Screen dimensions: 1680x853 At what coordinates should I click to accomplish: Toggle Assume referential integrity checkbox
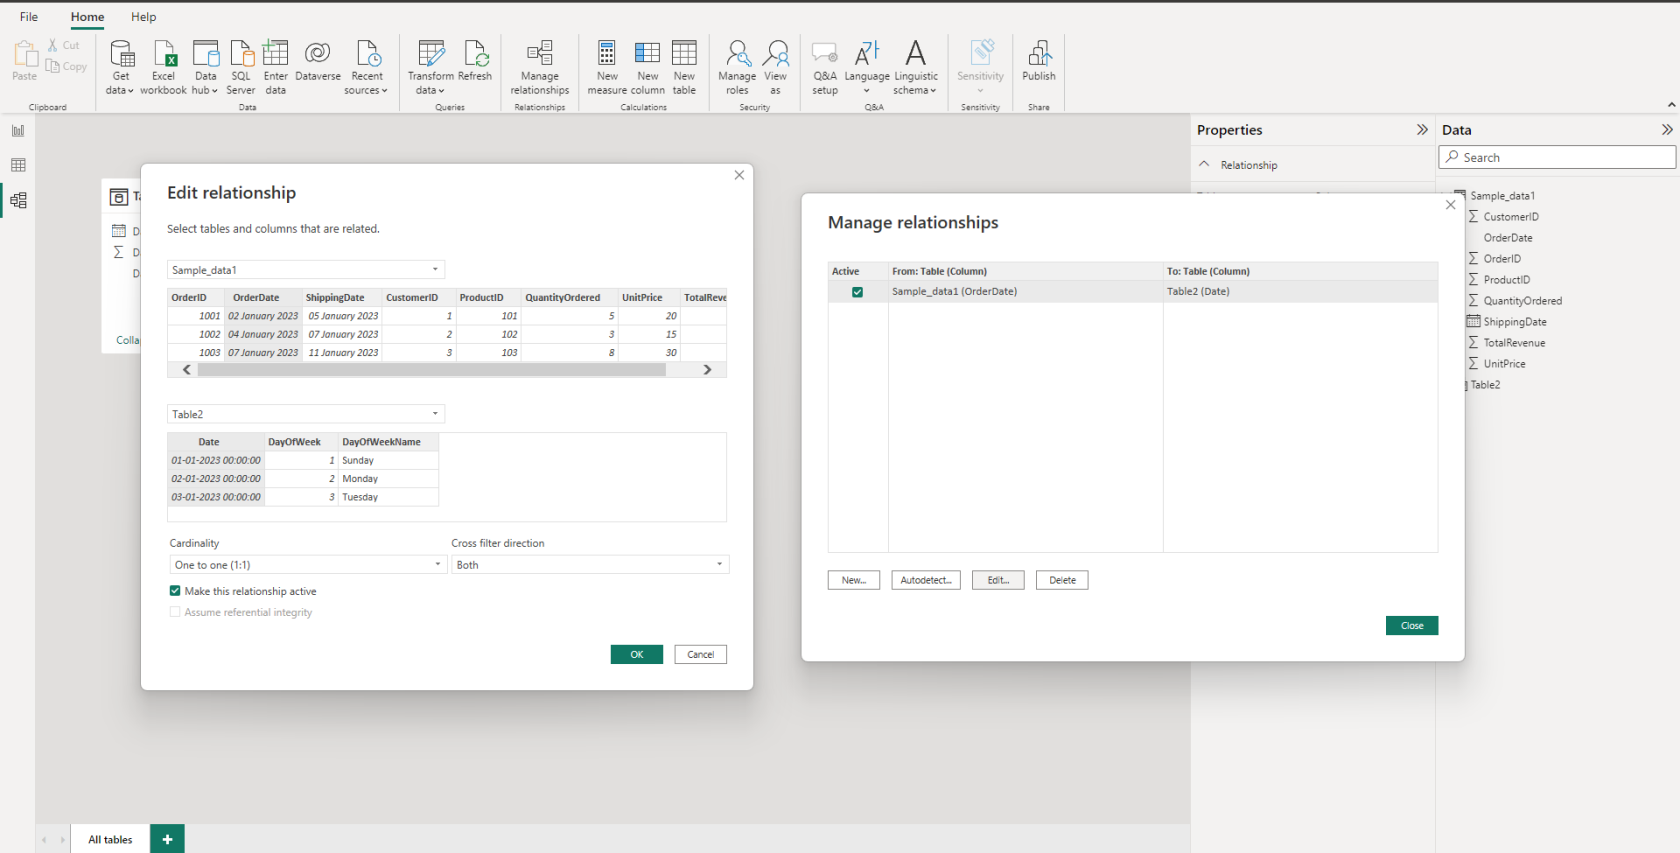point(175,612)
